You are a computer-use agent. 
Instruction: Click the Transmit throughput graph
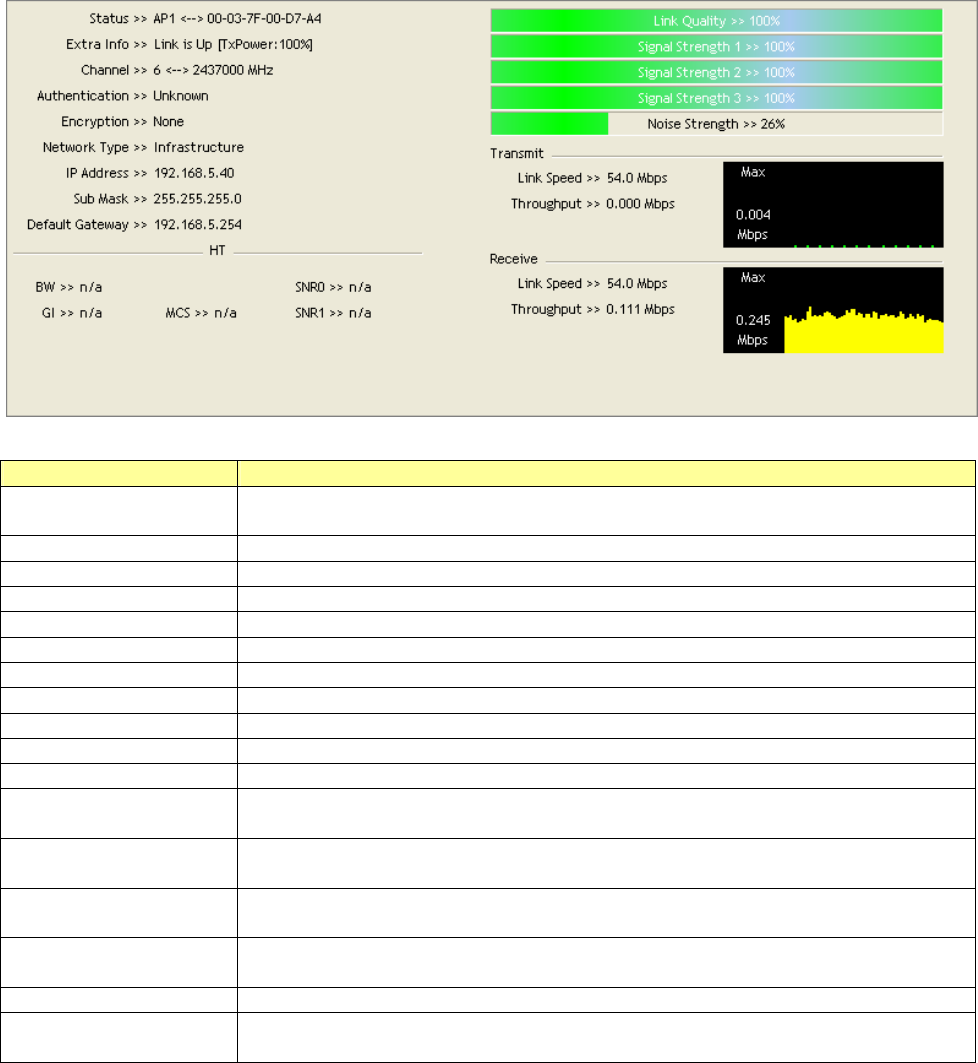click(833, 205)
